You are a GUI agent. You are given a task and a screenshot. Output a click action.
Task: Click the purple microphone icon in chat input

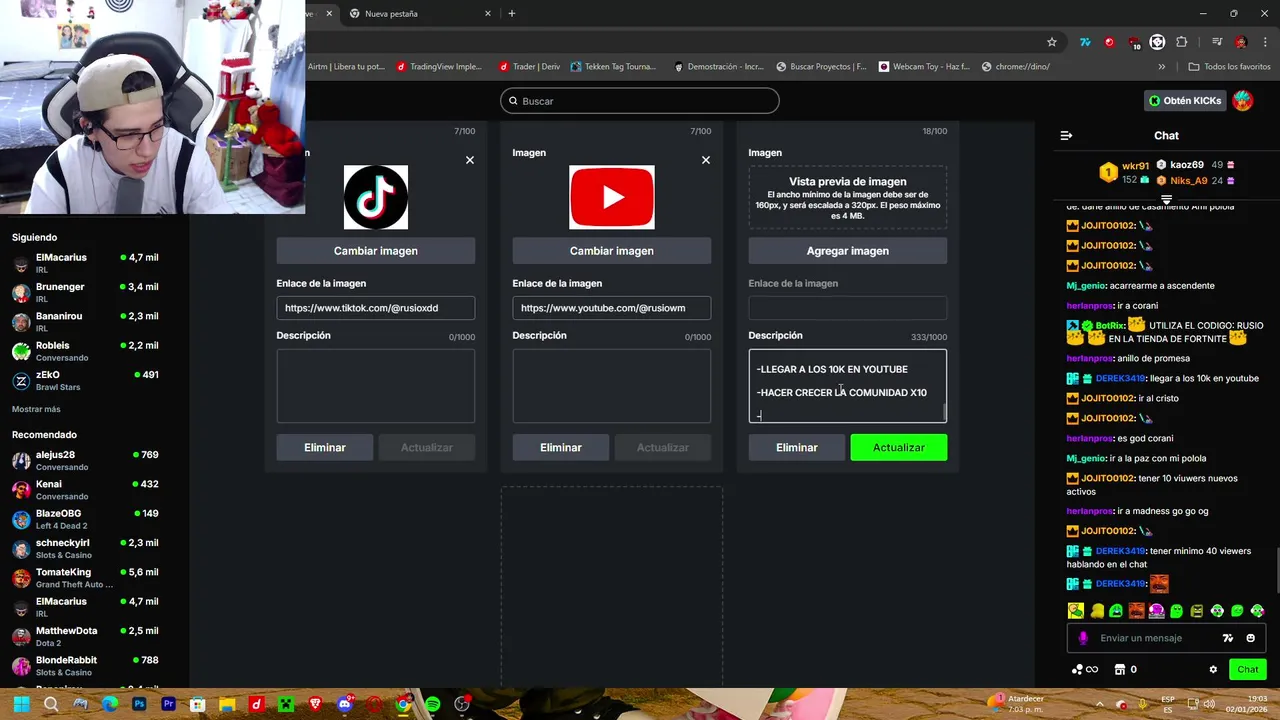point(1083,638)
